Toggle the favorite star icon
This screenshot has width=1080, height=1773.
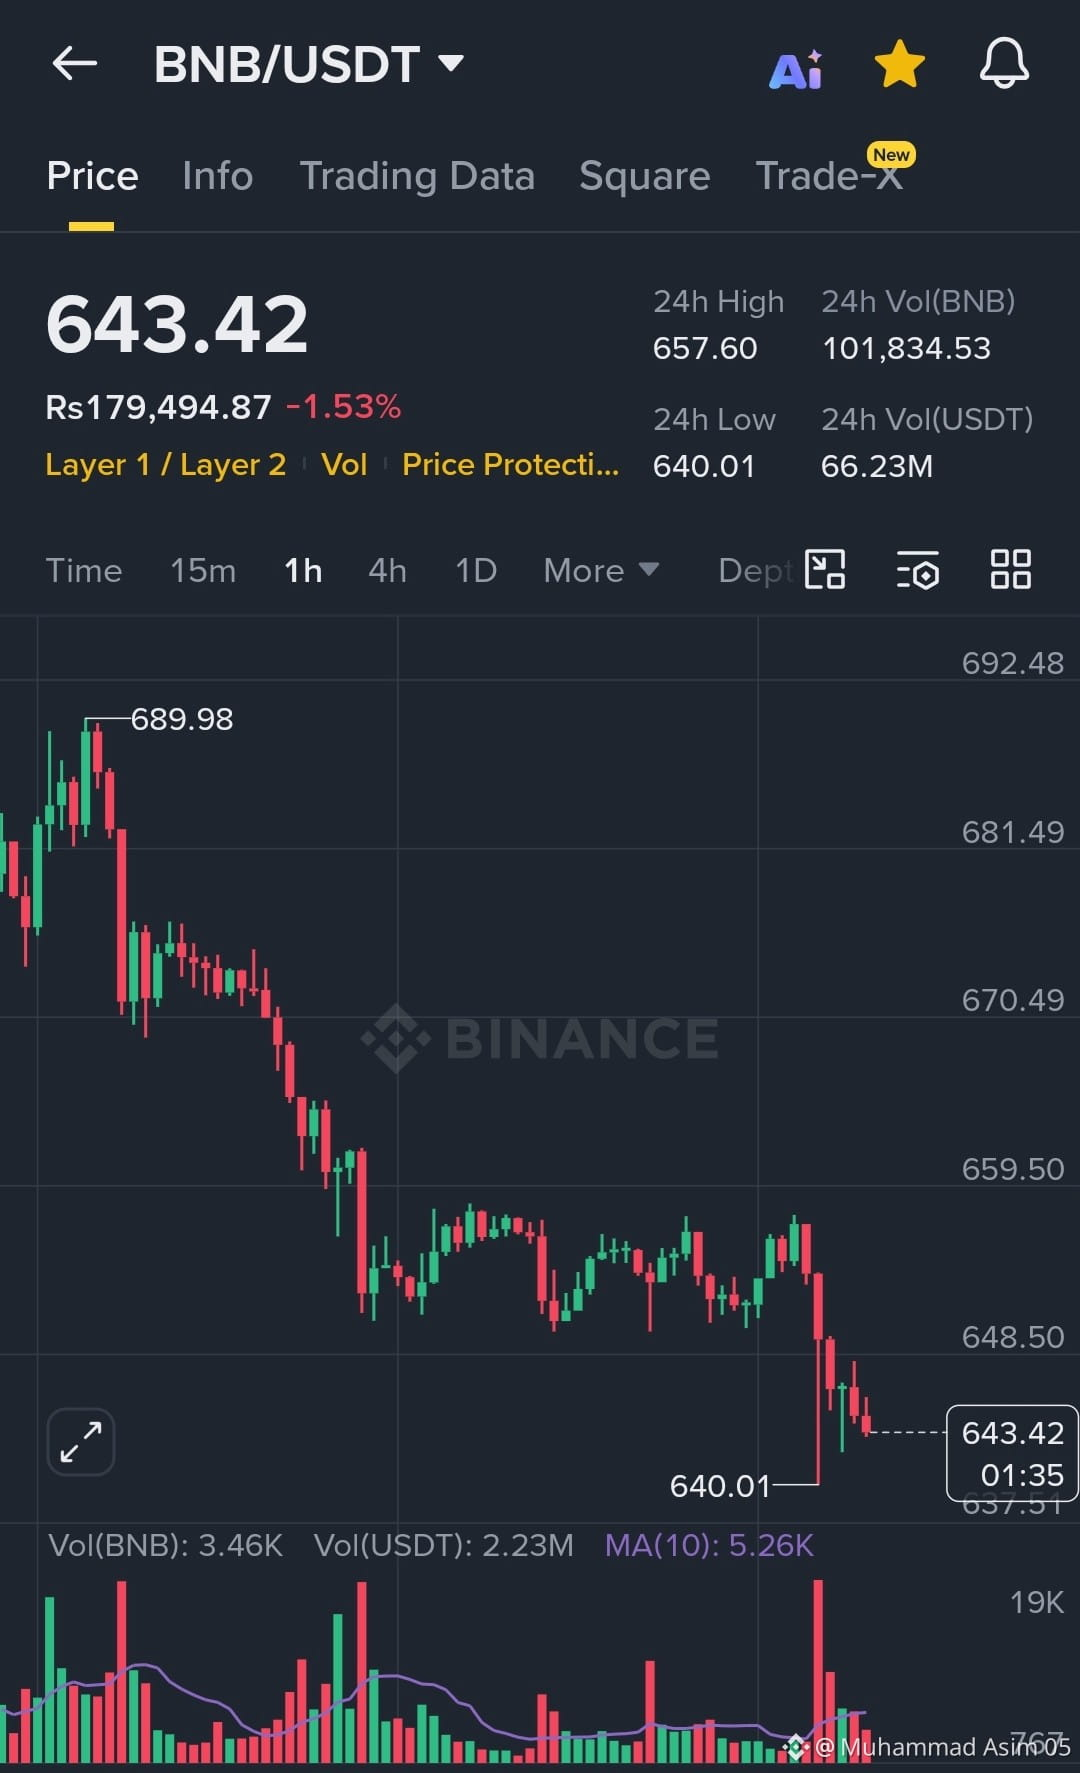pos(900,64)
